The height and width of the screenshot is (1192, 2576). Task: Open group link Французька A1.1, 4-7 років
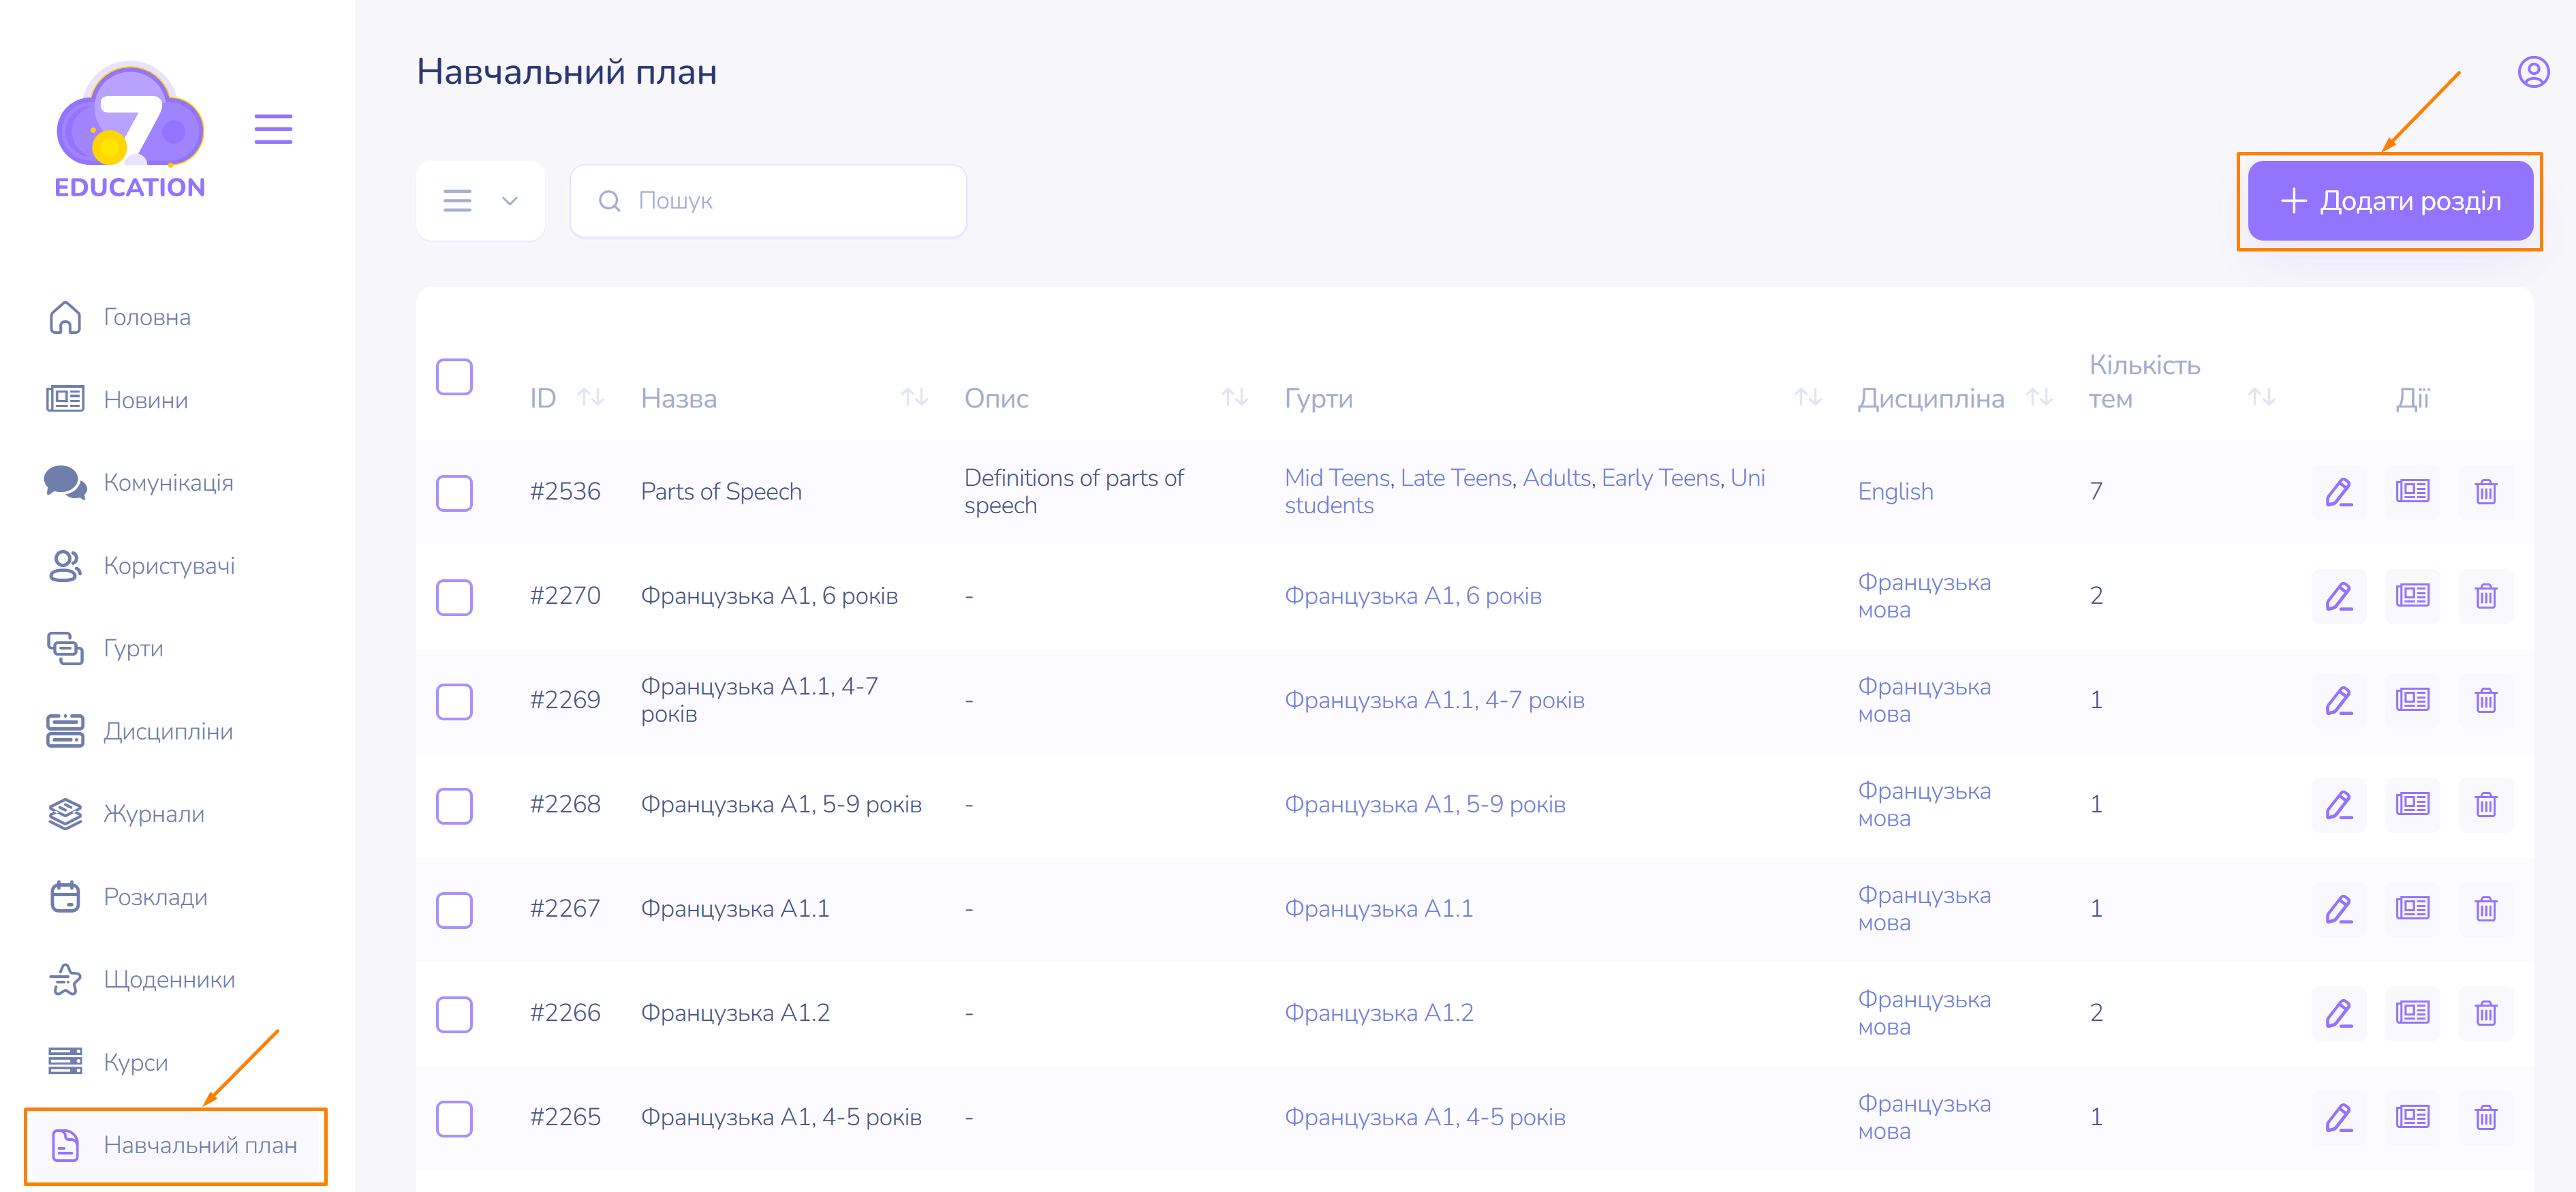tap(1434, 700)
